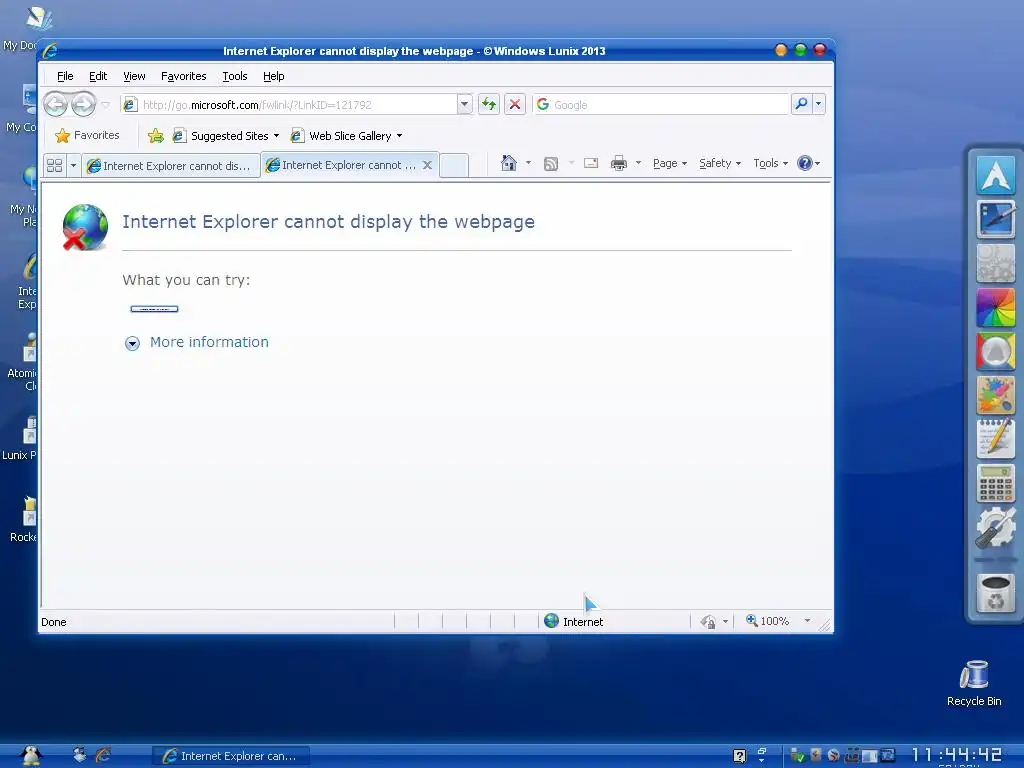Viewport: 1024px width, 768px height.
Task: Expand the address bar history dropdown
Action: (464, 104)
